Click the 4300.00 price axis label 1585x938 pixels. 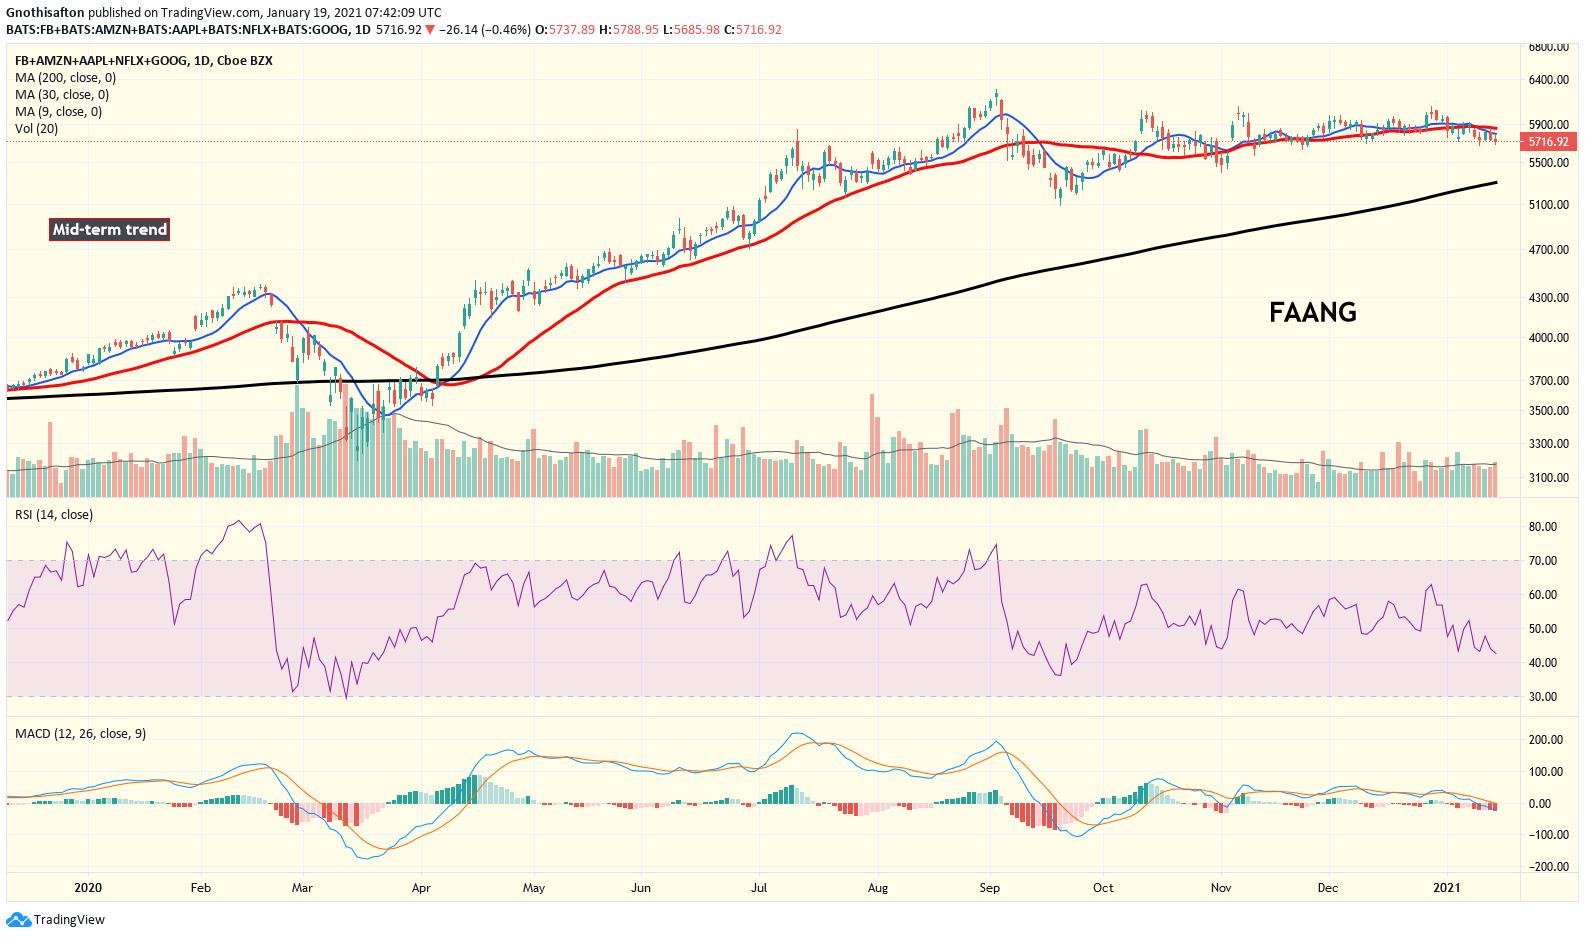click(x=1548, y=298)
